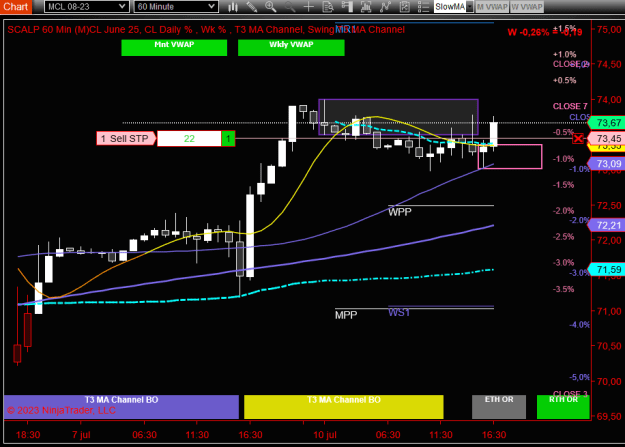Click the 71,59 cyan price marker
Viewport: 625px width, 447px height.
click(606, 270)
